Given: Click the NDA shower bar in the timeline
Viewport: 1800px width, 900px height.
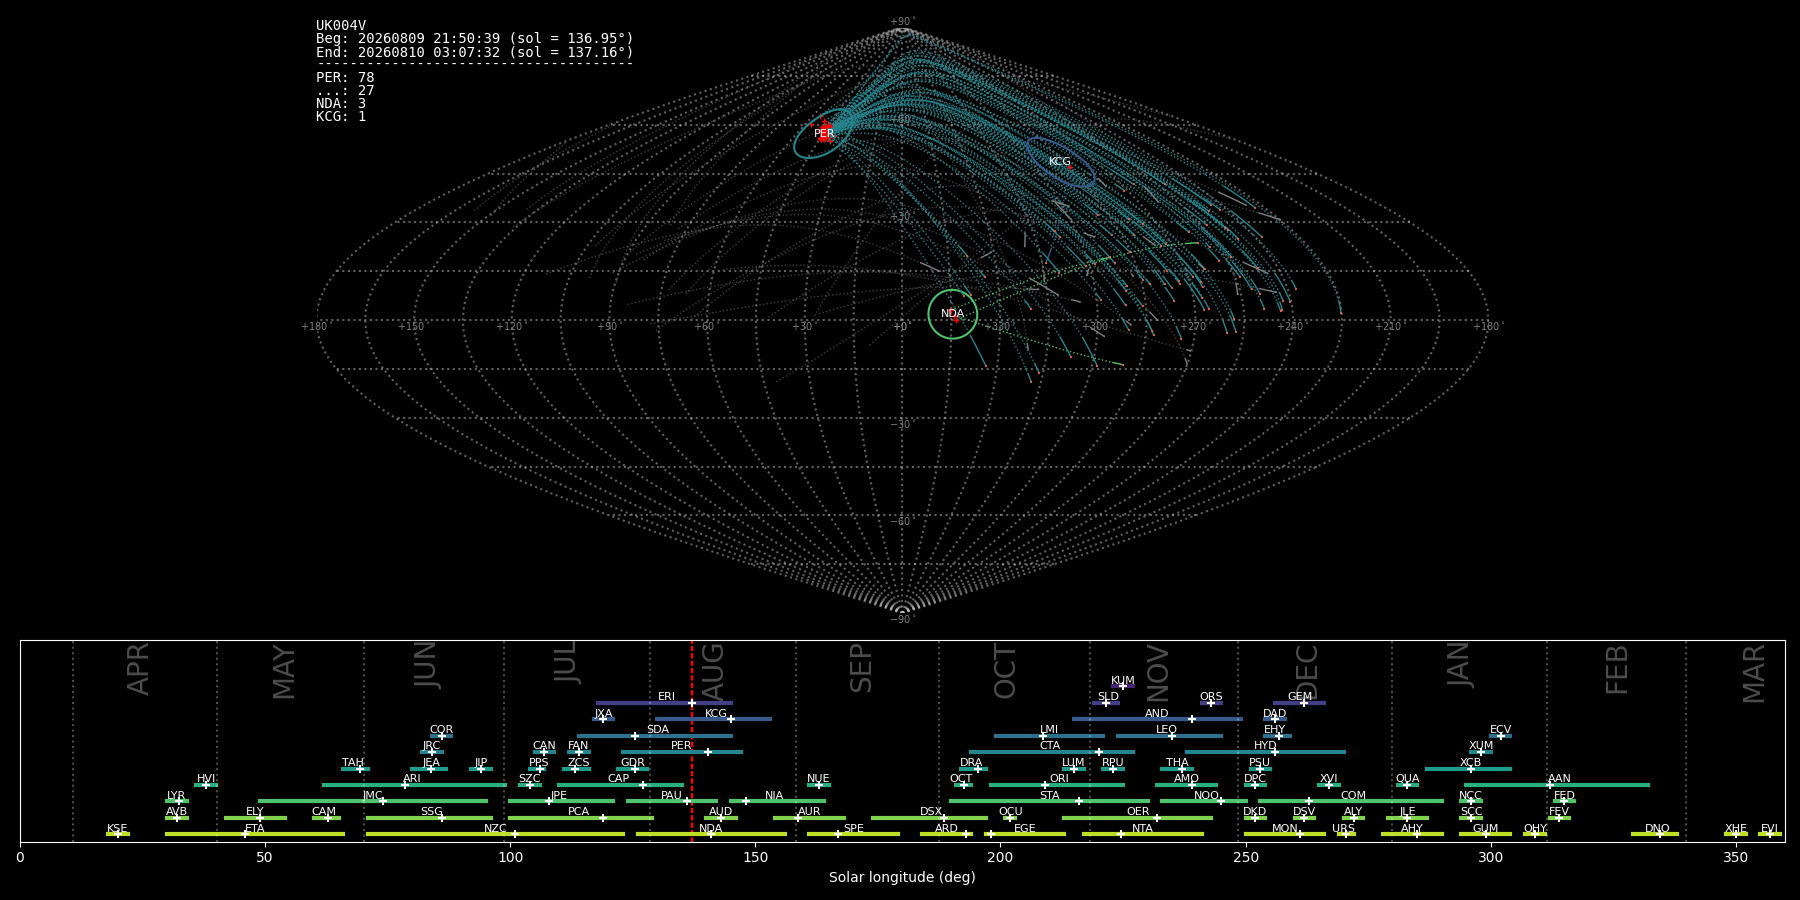Looking at the screenshot, I should point(711,834).
